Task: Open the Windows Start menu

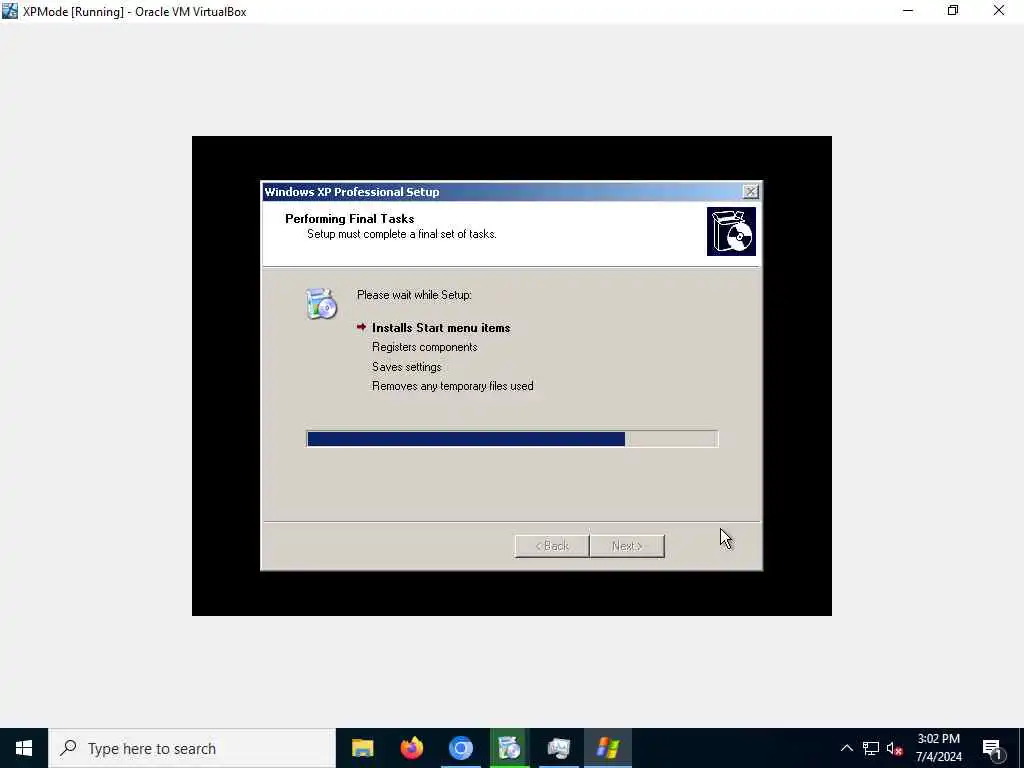Action: [x=24, y=748]
